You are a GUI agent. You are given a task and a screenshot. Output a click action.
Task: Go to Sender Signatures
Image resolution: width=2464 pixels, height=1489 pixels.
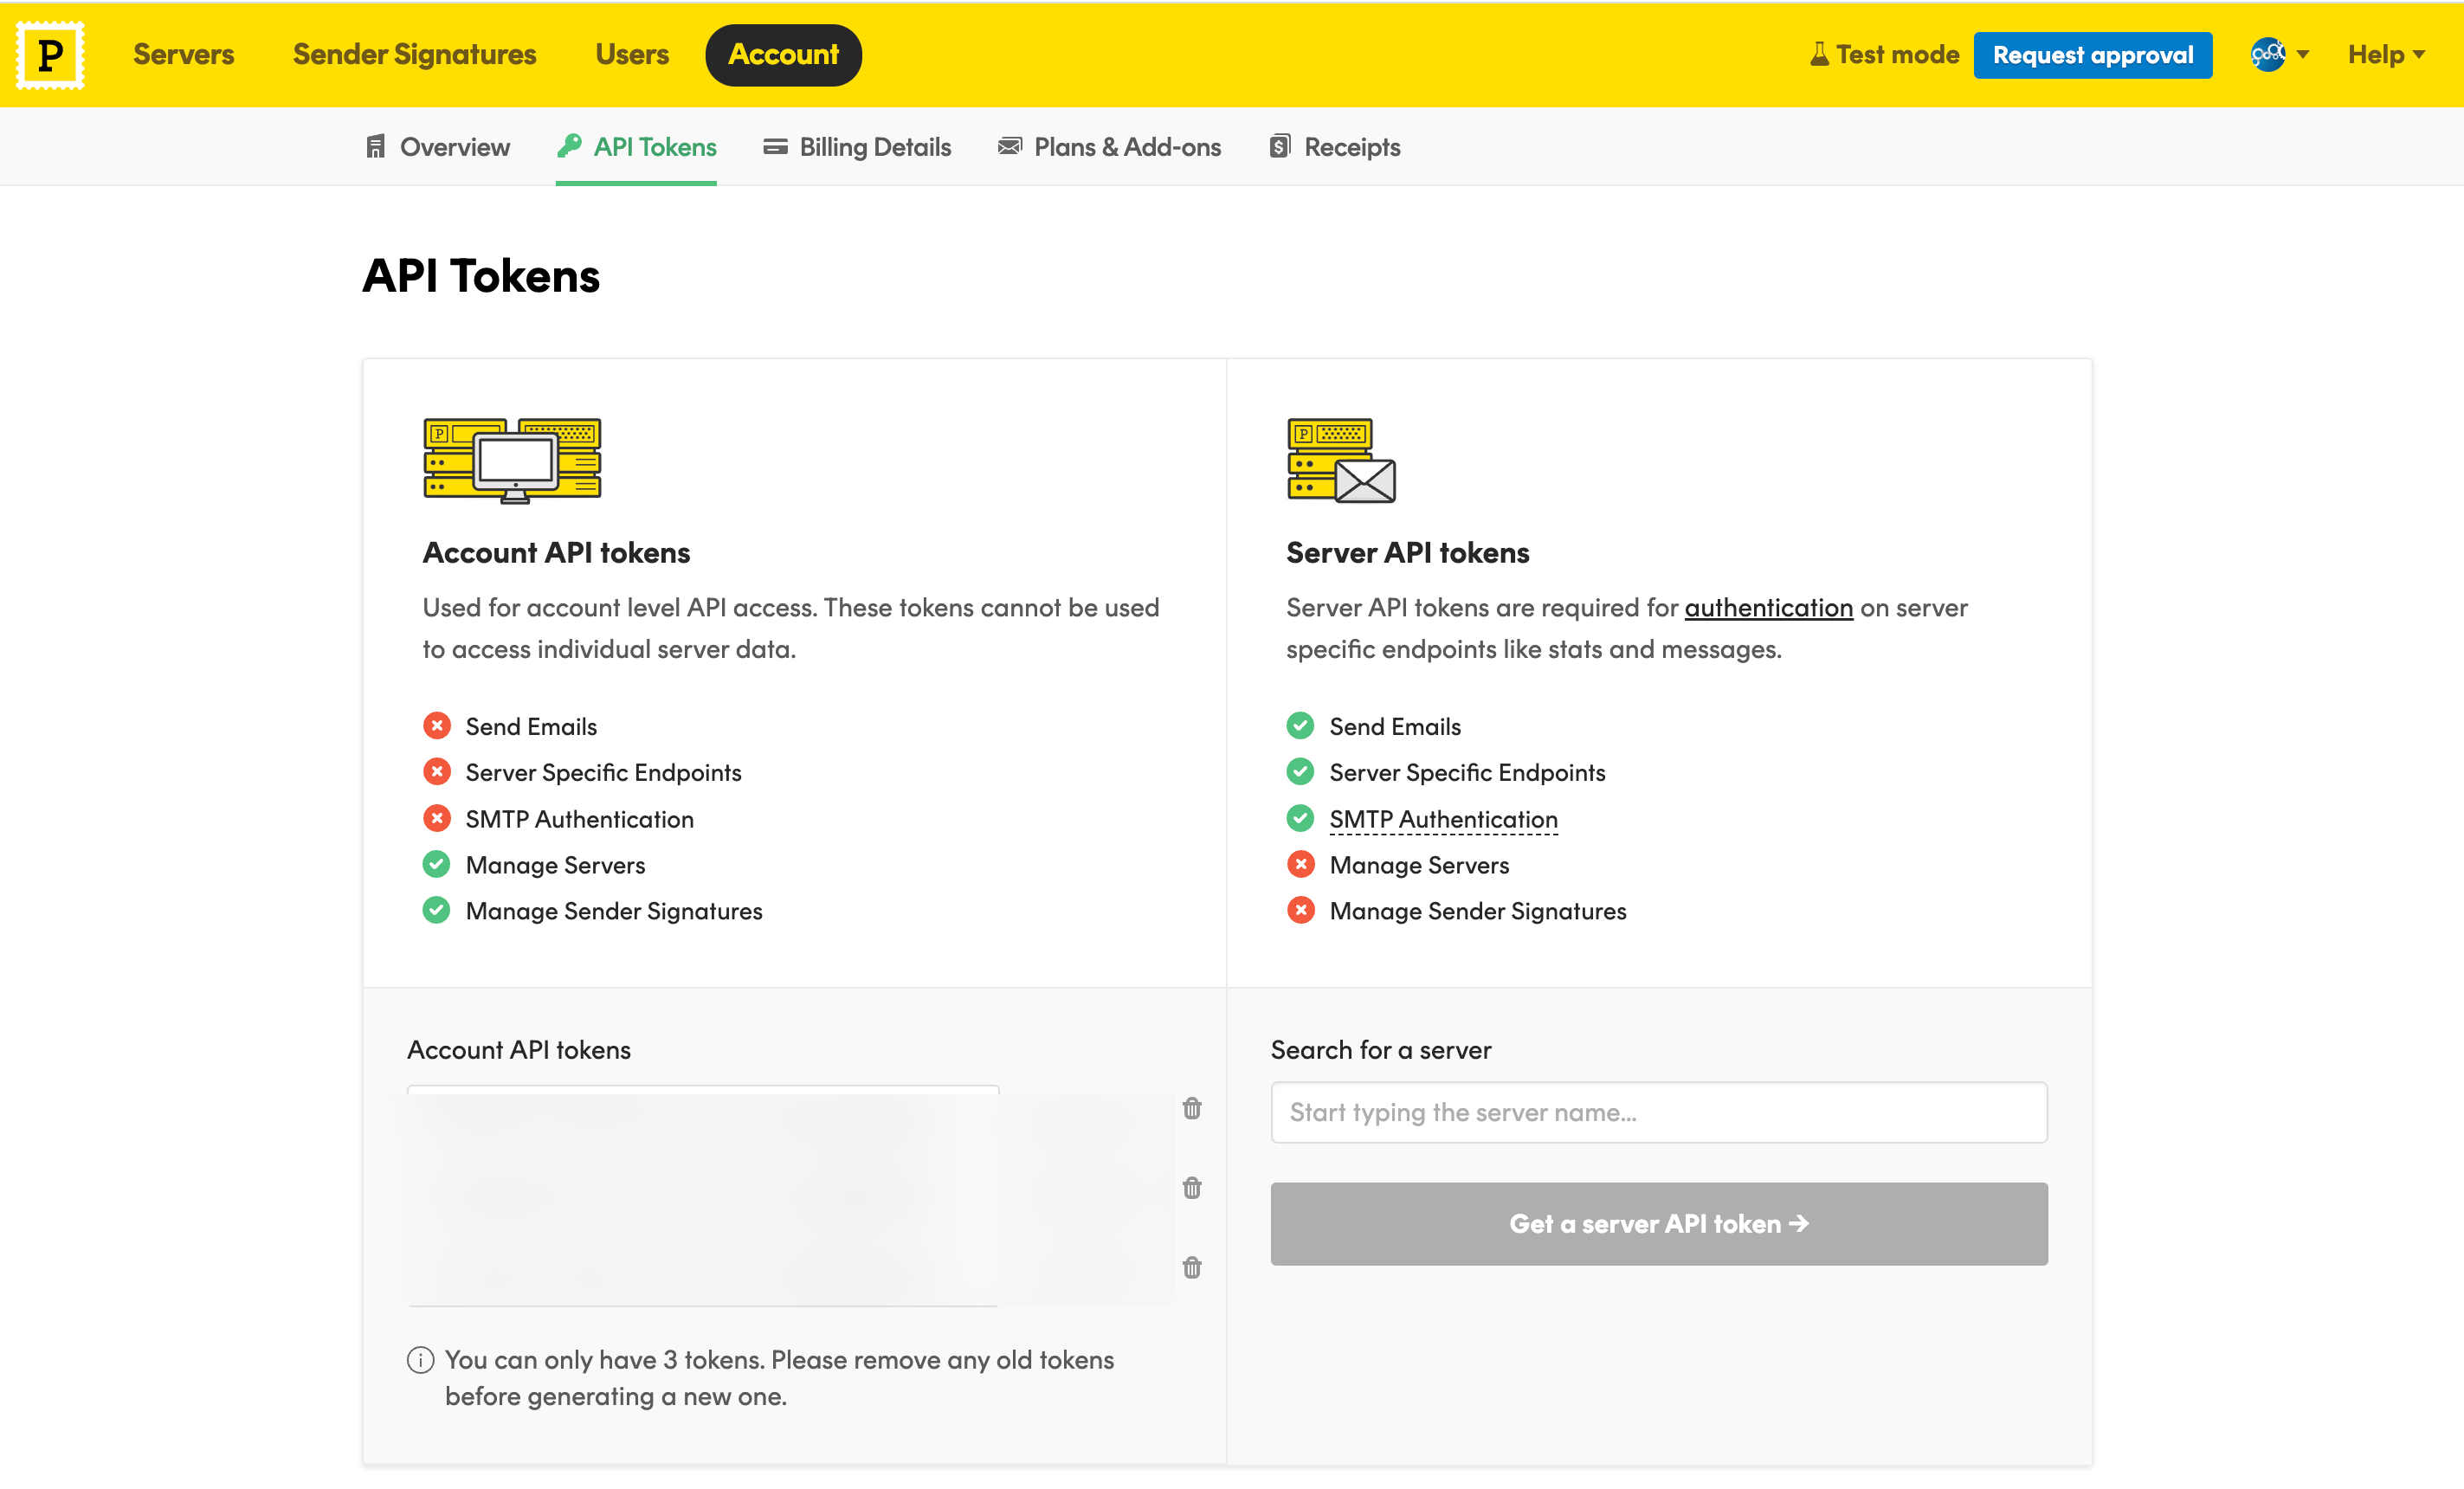(414, 54)
